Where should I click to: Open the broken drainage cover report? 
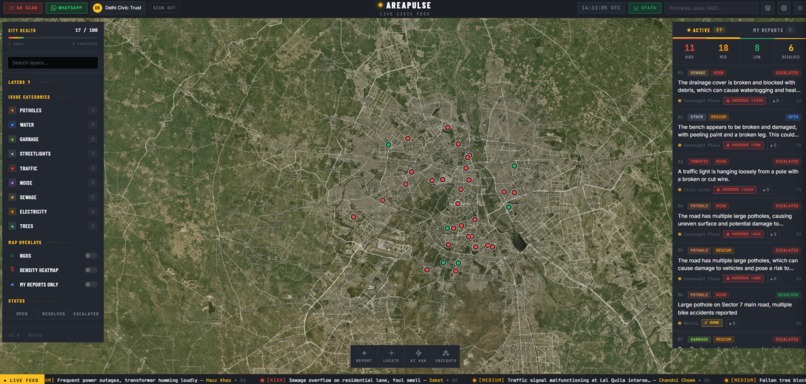pos(739,87)
